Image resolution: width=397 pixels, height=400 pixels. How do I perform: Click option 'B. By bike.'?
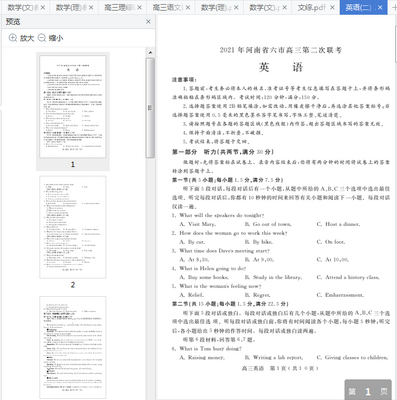tap(259, 242)
